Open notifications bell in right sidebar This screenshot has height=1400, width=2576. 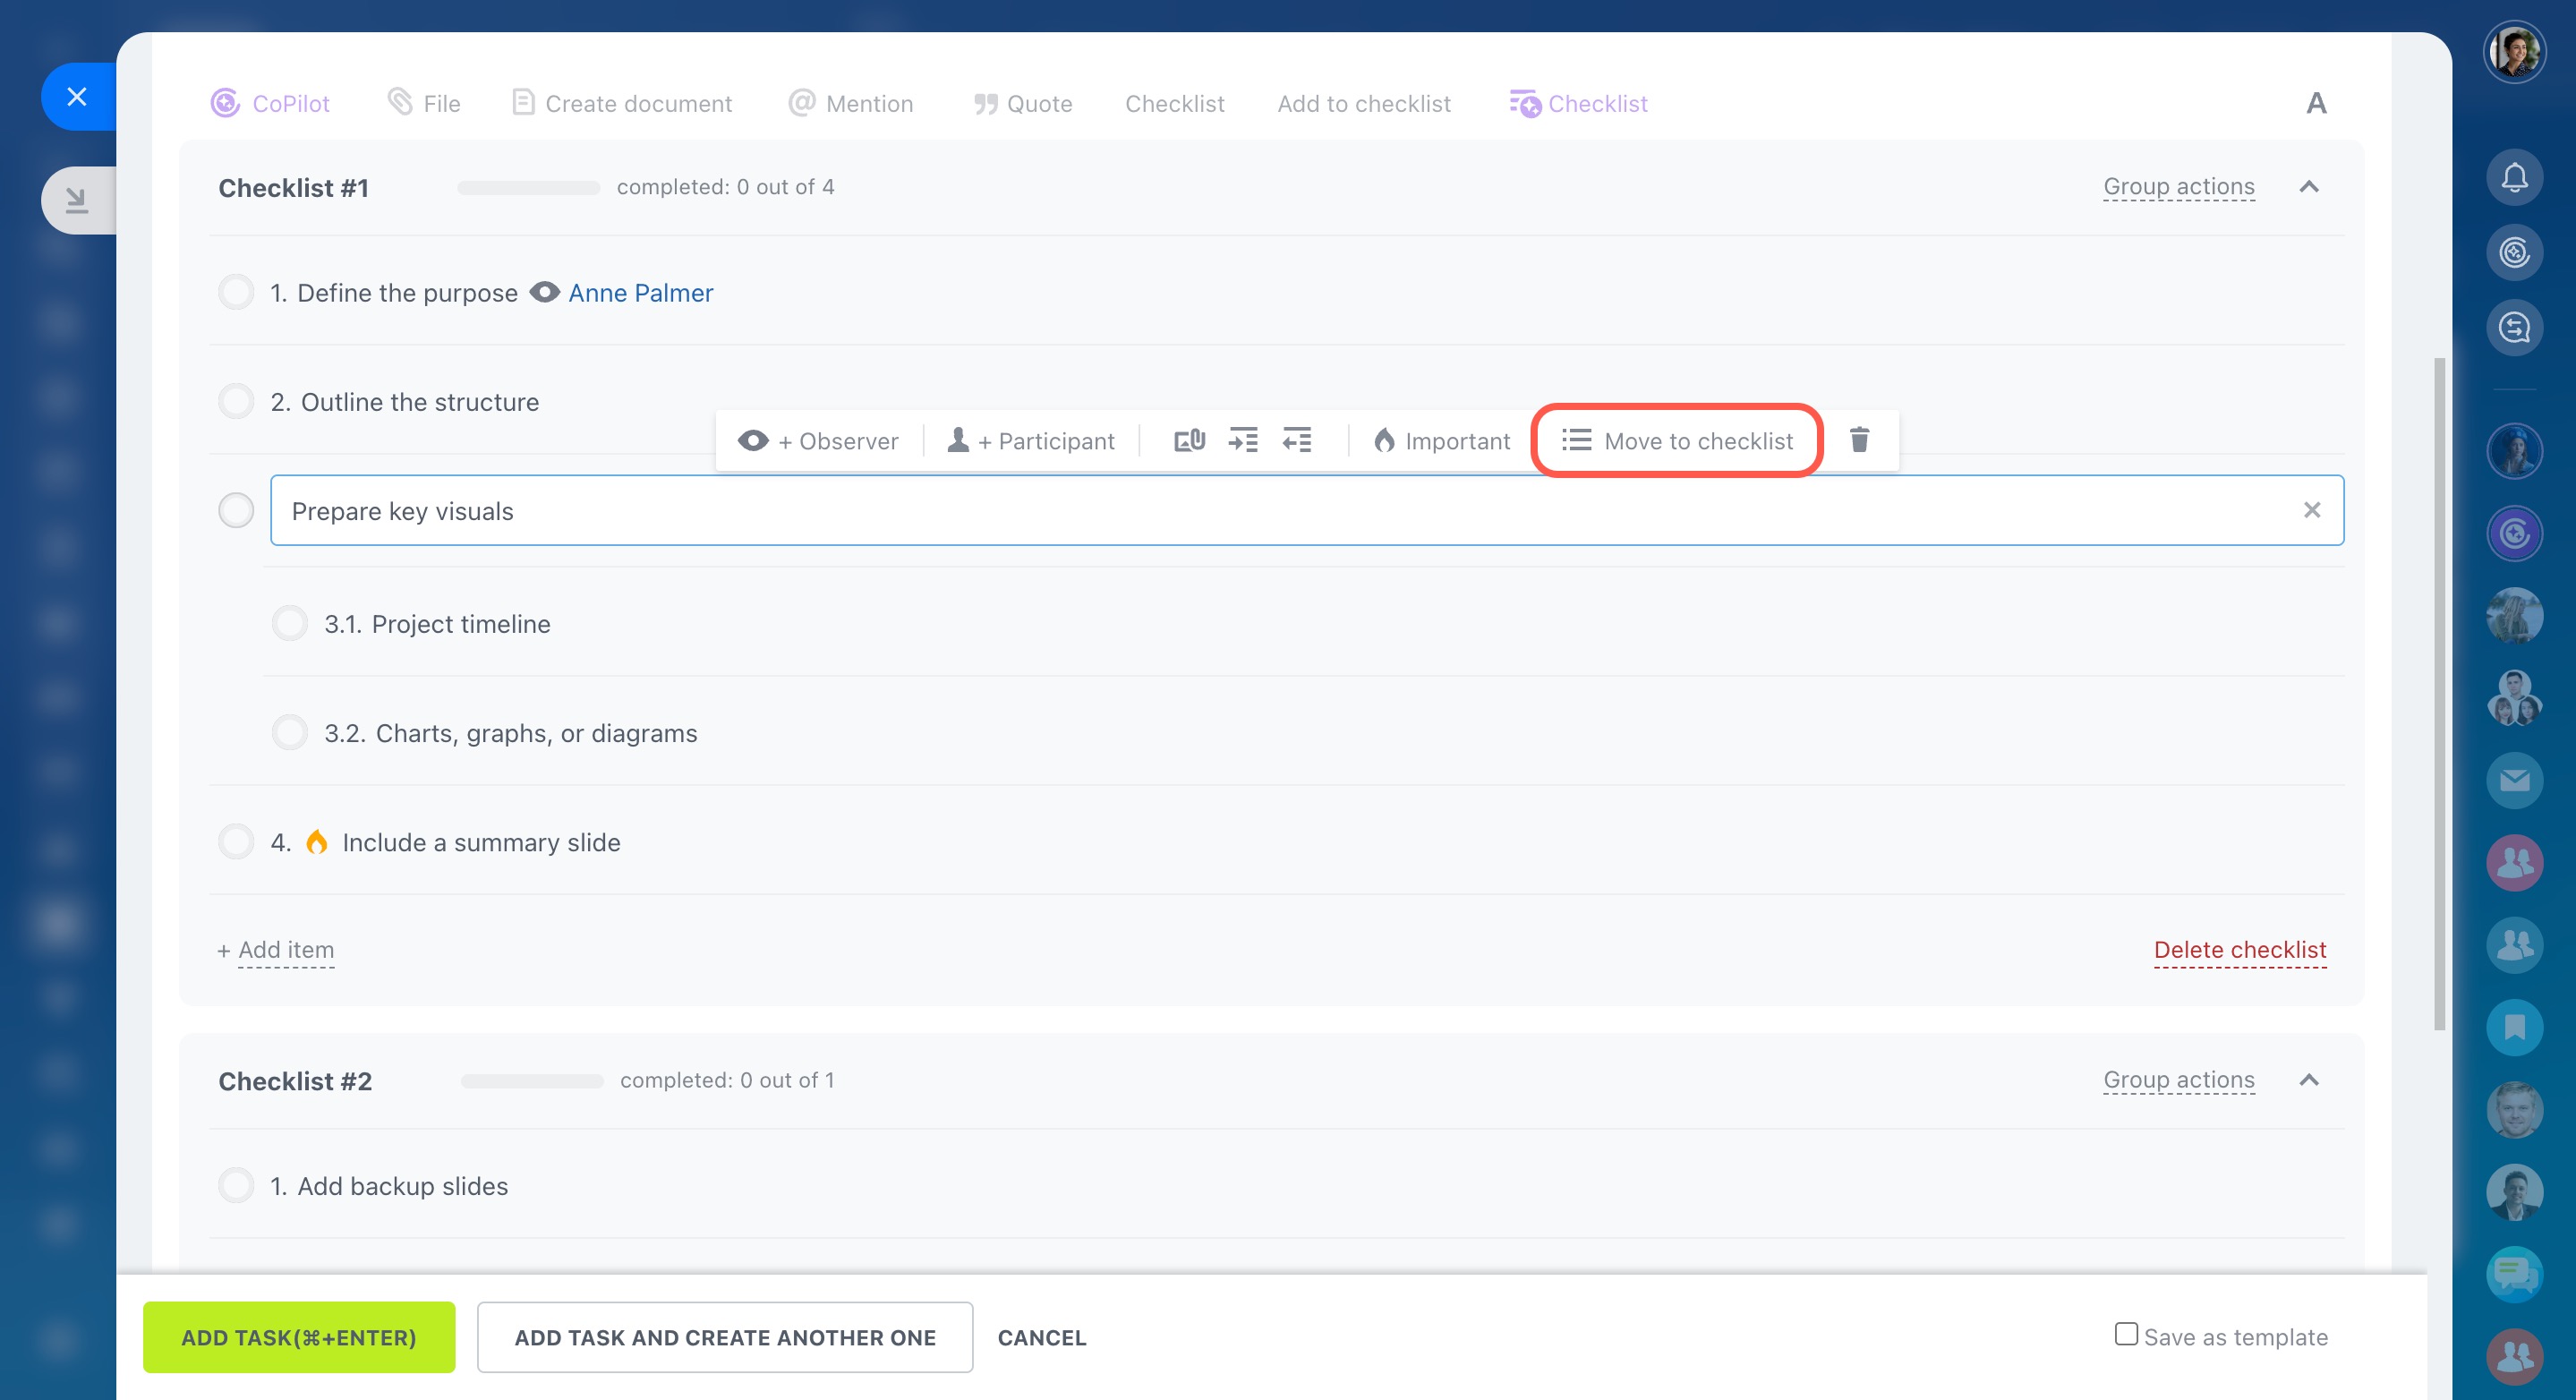coord(2514,178)
